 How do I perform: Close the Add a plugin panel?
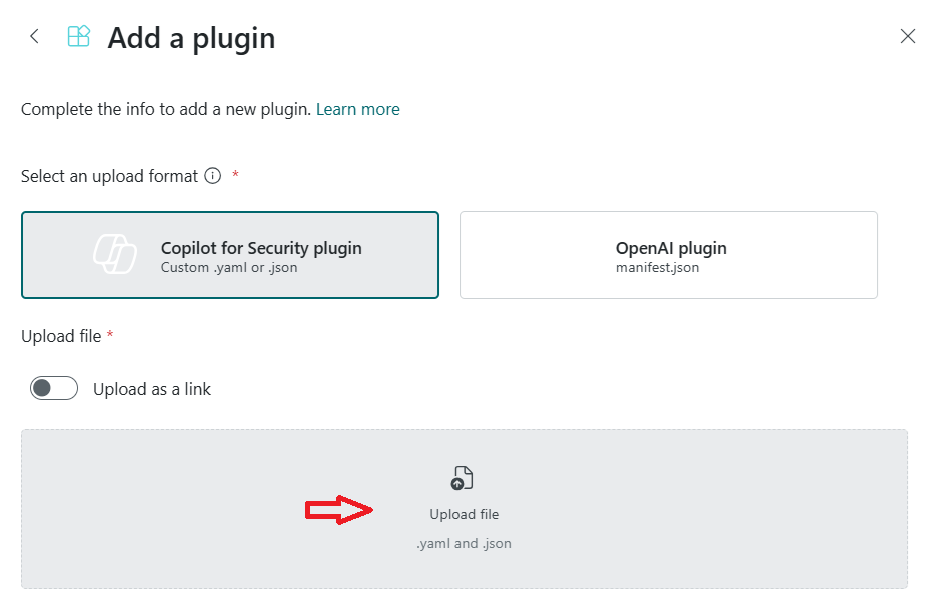tap(908, 37)
